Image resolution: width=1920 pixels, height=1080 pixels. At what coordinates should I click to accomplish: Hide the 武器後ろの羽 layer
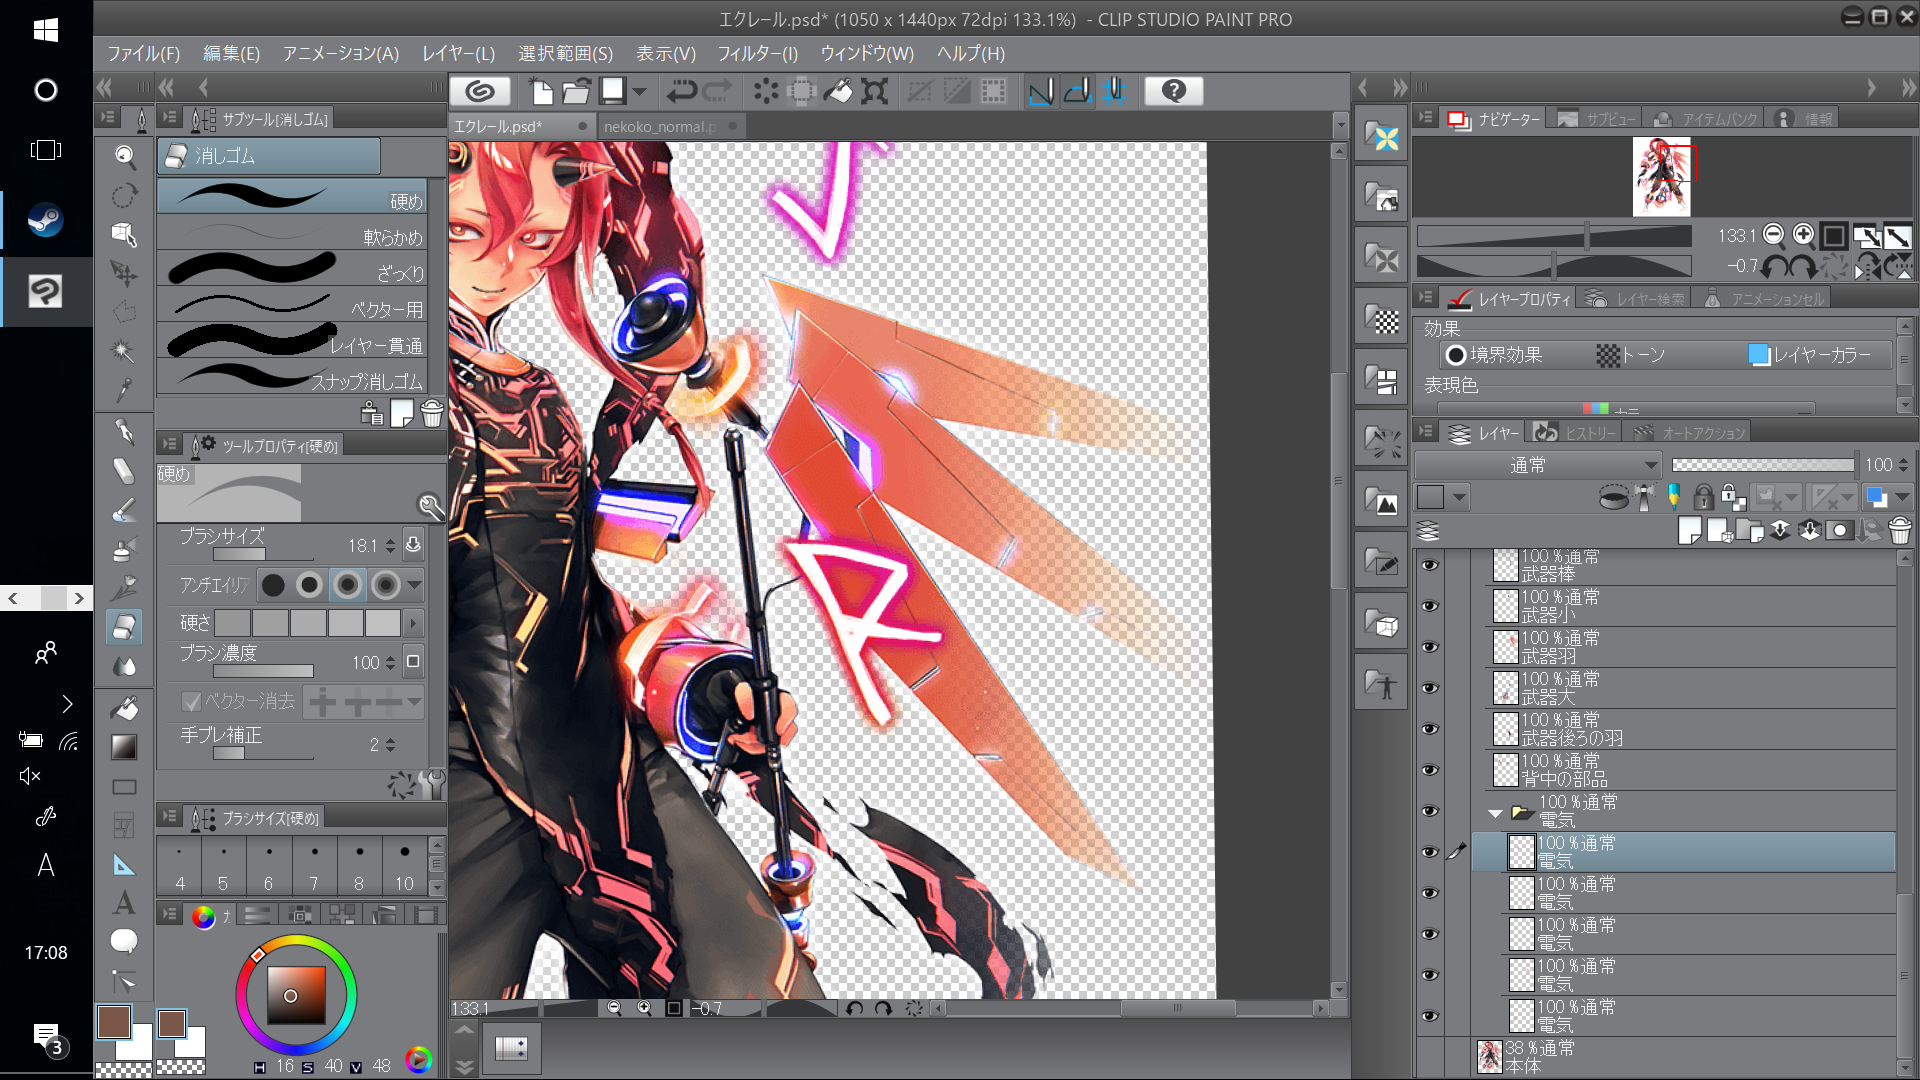coord(1430,729)
